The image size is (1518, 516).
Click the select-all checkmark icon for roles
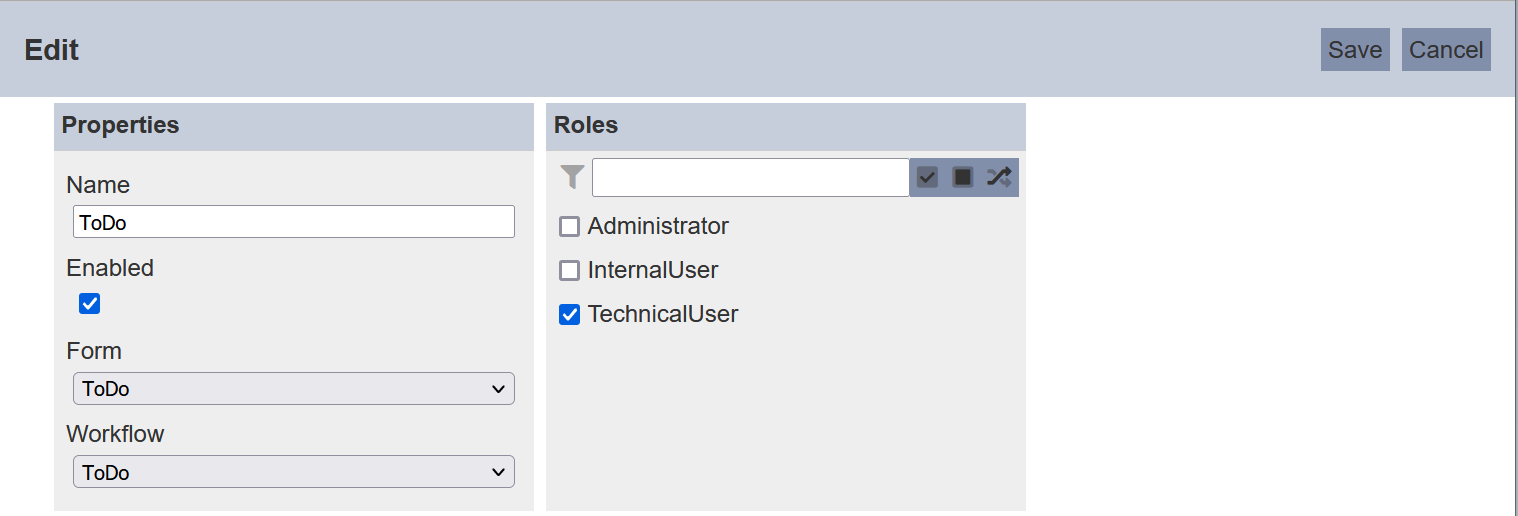(x=927, y=177)
